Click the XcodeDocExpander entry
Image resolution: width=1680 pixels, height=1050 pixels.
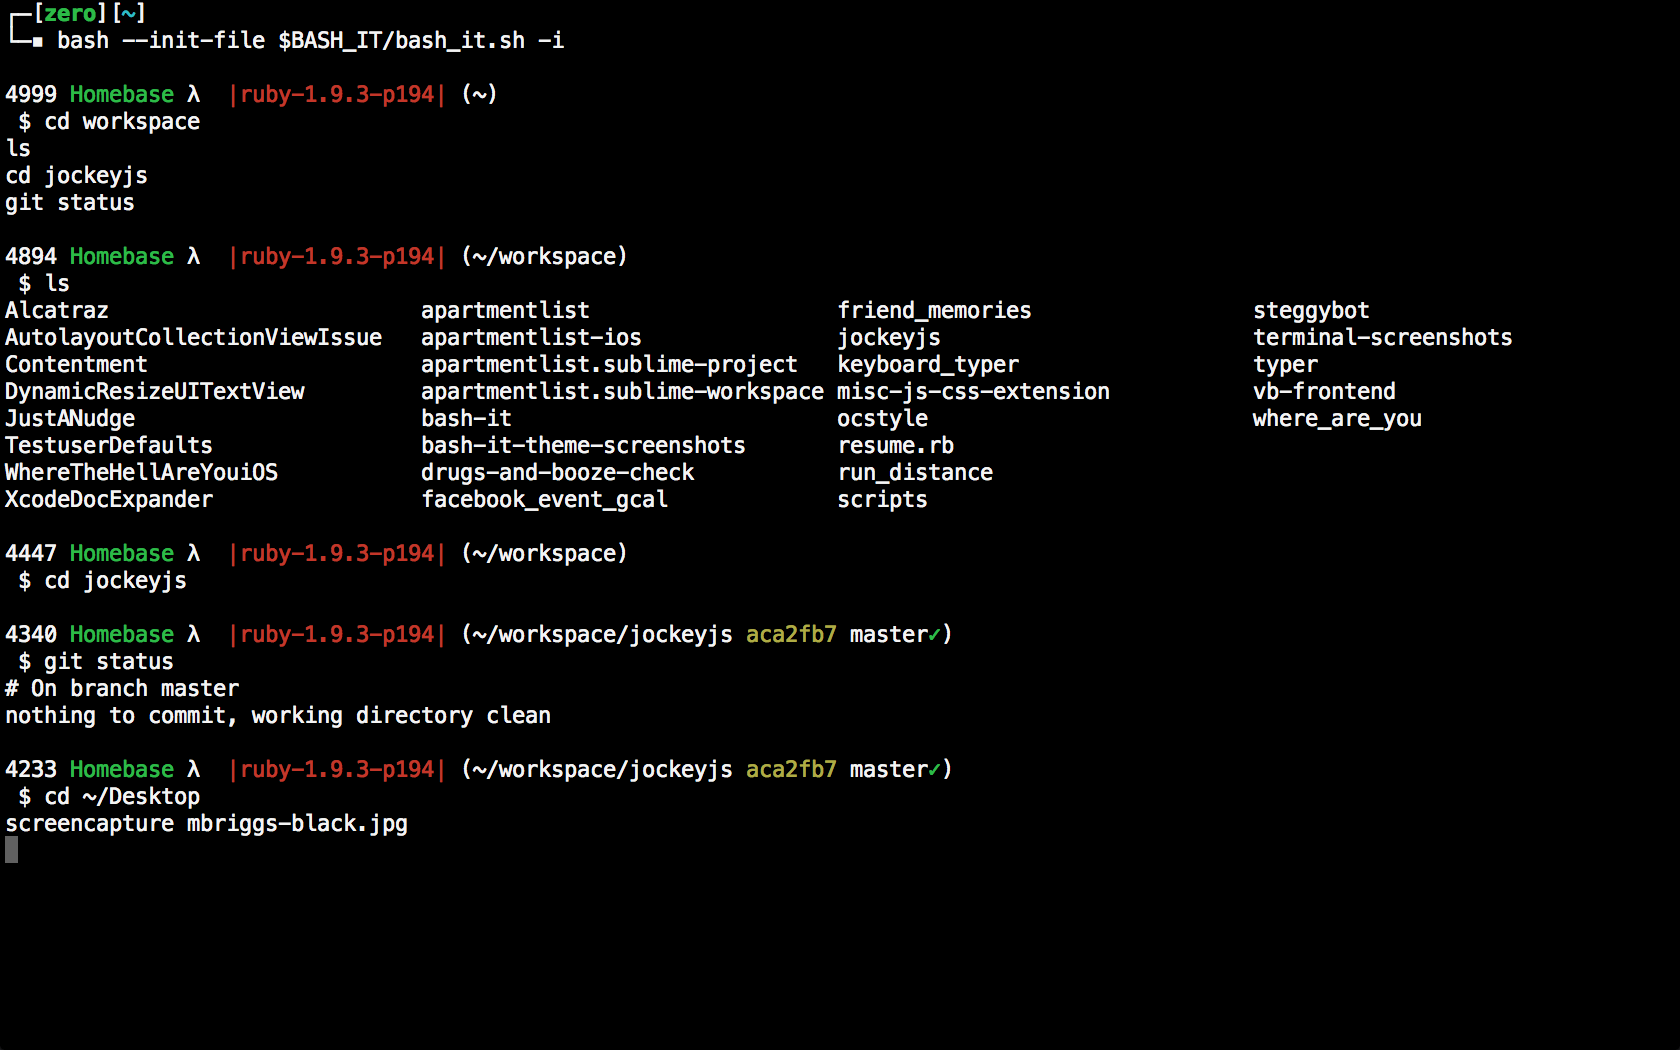(x=109, y=500)
